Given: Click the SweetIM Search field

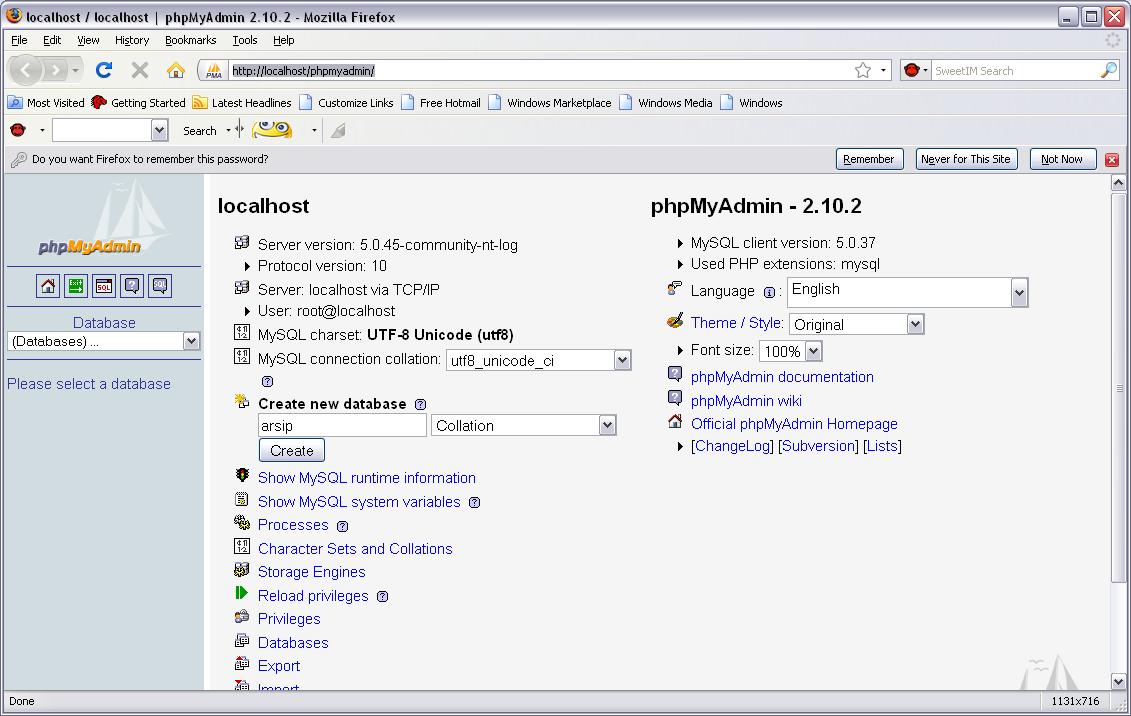Looking at the screenshot, I should [1015, 71].
